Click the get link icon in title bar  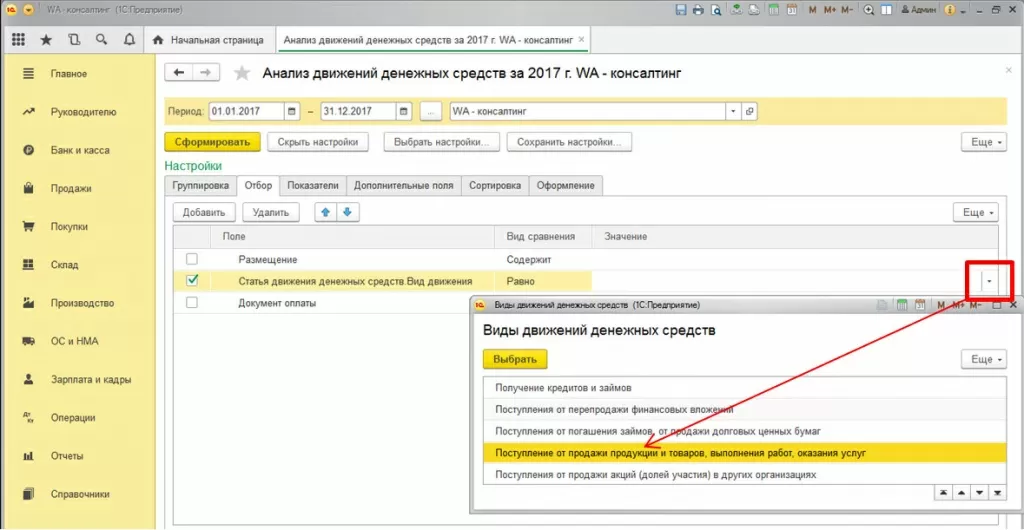click(x=737, y=10)
